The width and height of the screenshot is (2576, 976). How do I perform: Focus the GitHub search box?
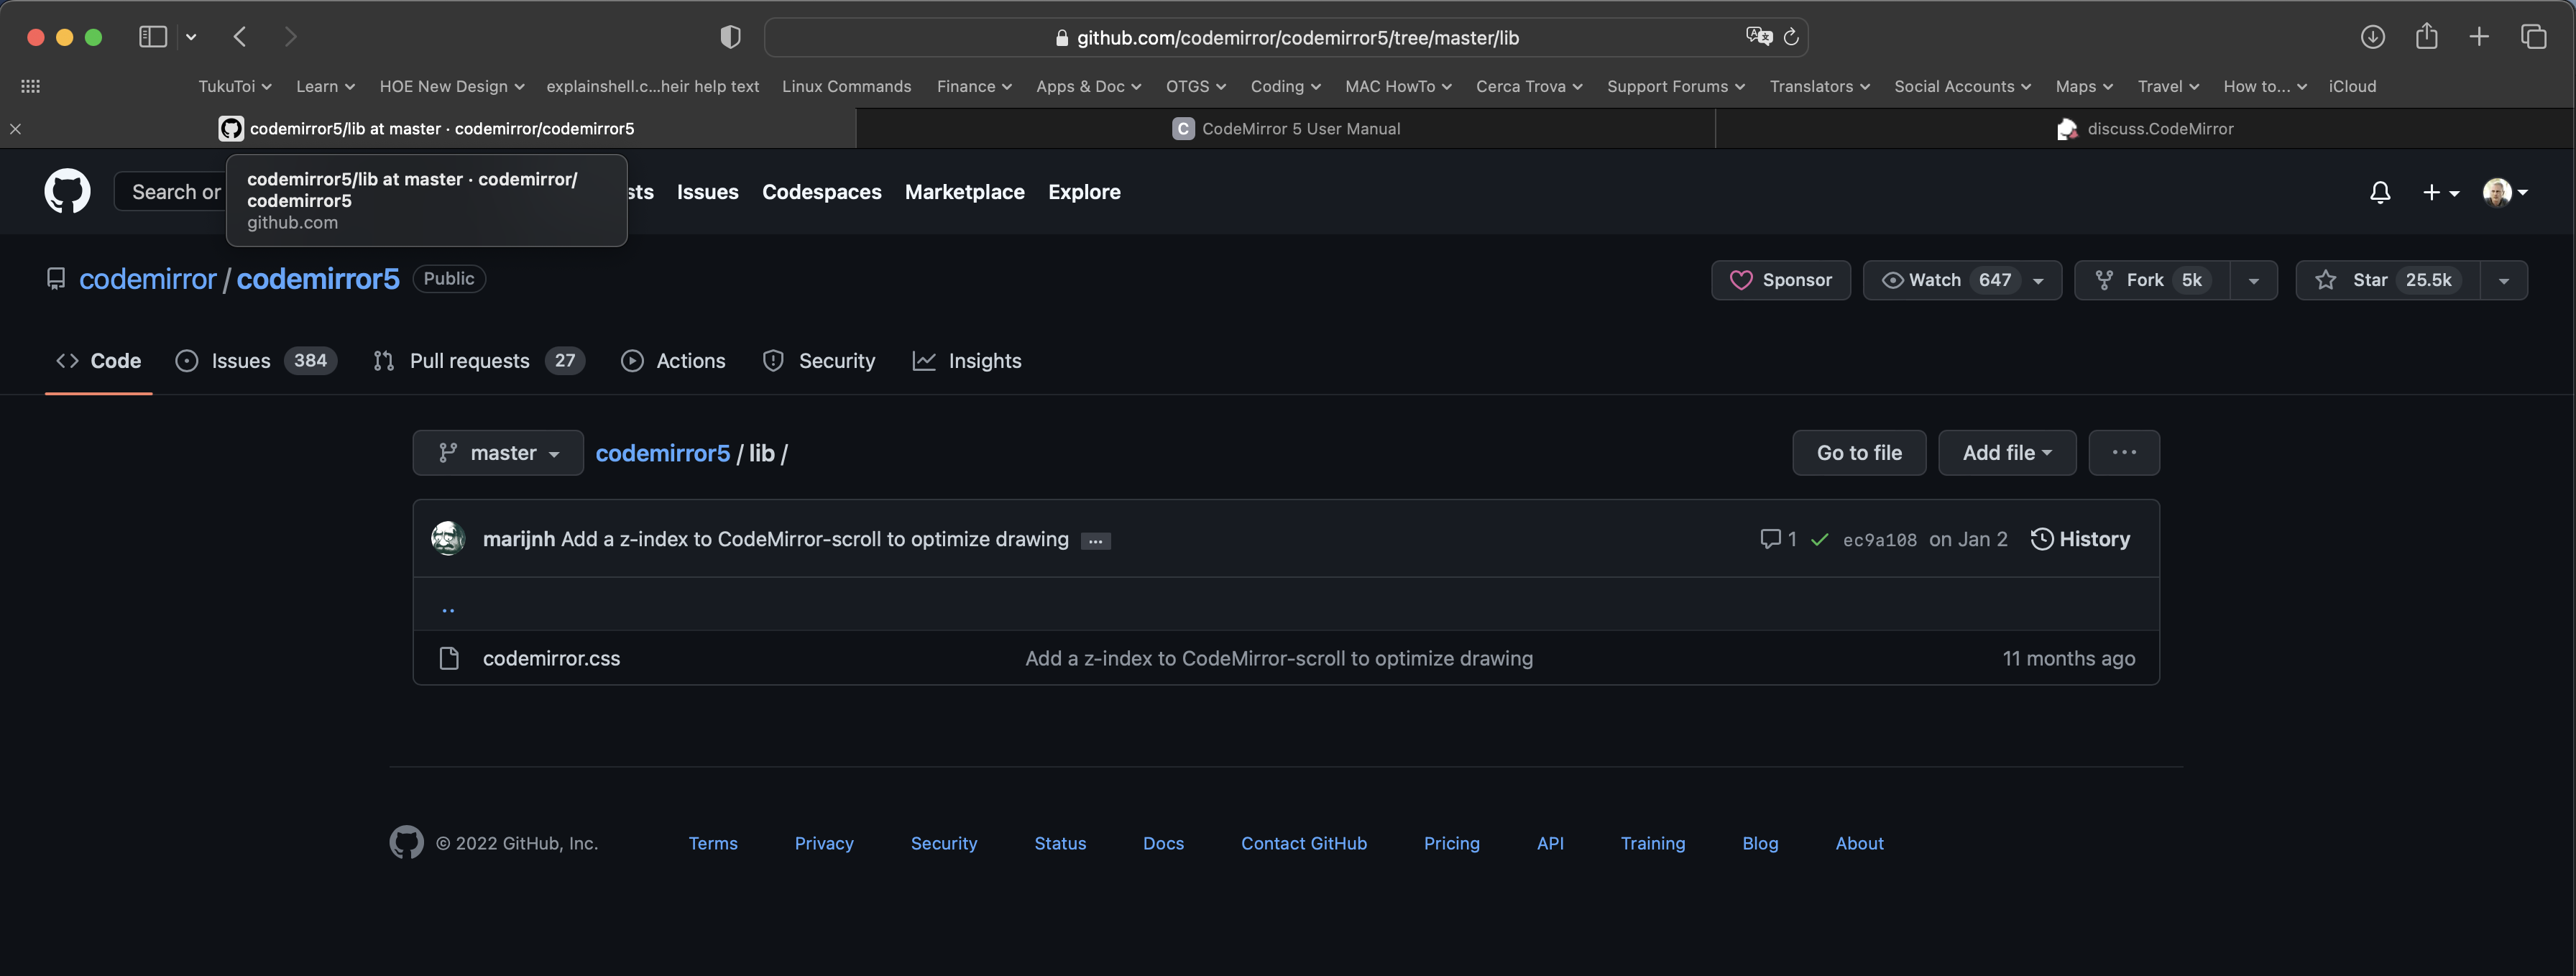pyautogui.click(x=170, y=191)
